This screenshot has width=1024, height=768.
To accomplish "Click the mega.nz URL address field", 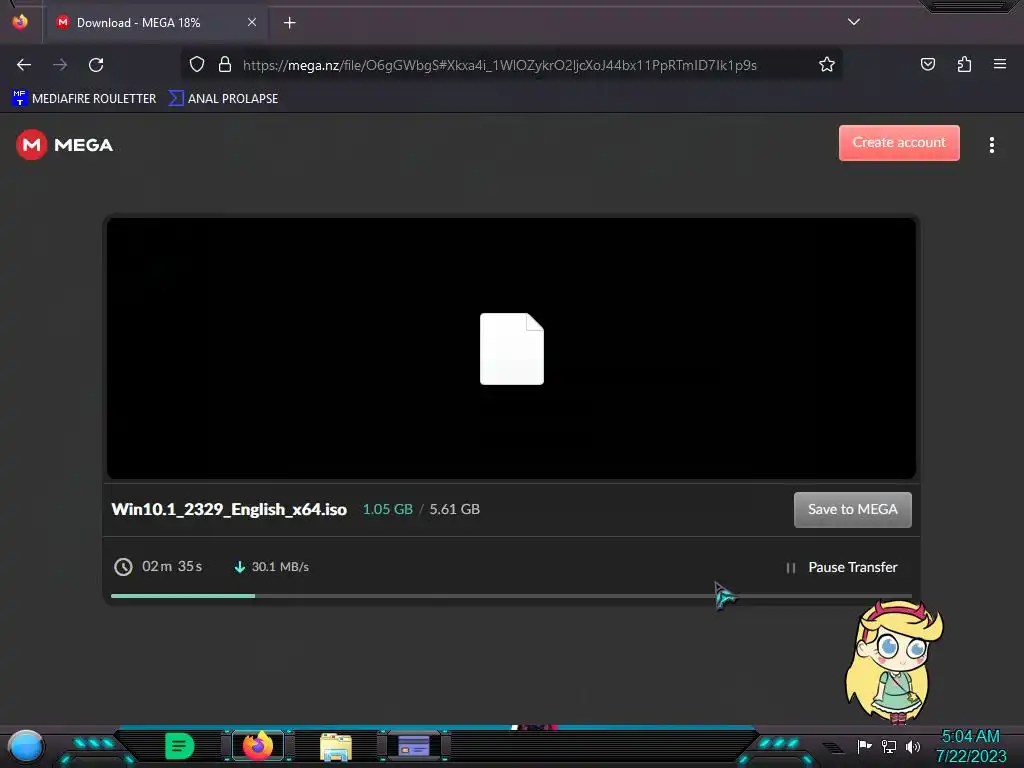I will pos(500,65).
